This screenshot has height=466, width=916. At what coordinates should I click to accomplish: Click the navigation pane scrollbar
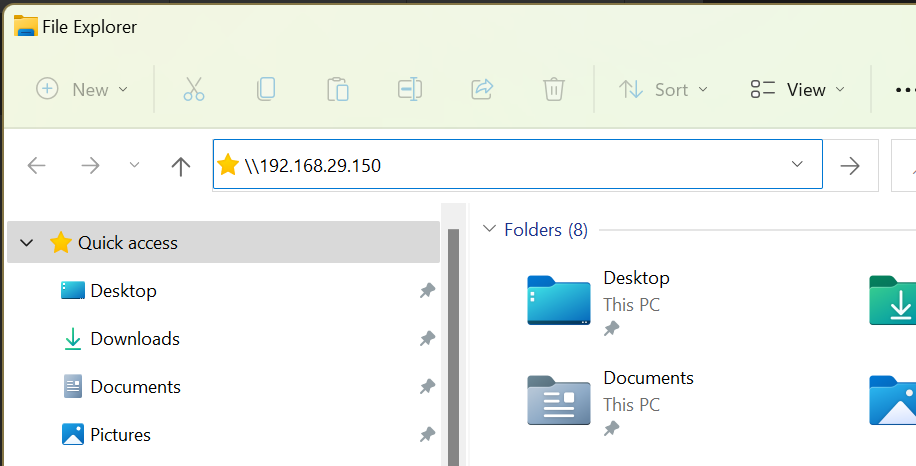click(453, 347)
